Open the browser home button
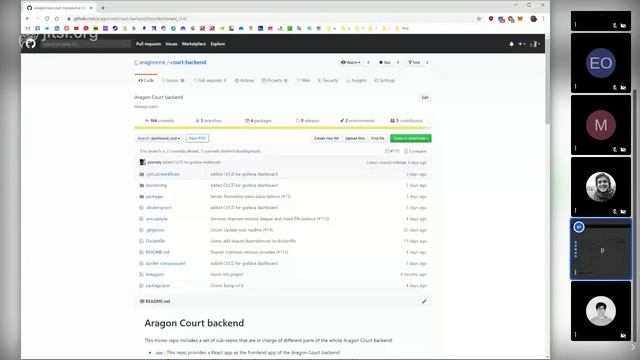The image size is (640, 360). click(57, 19)
